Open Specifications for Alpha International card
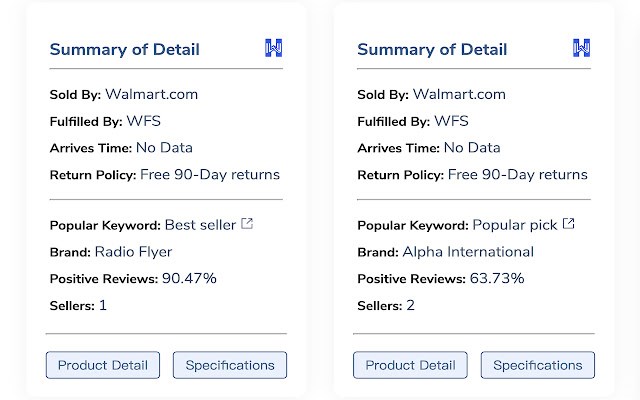 538,365
